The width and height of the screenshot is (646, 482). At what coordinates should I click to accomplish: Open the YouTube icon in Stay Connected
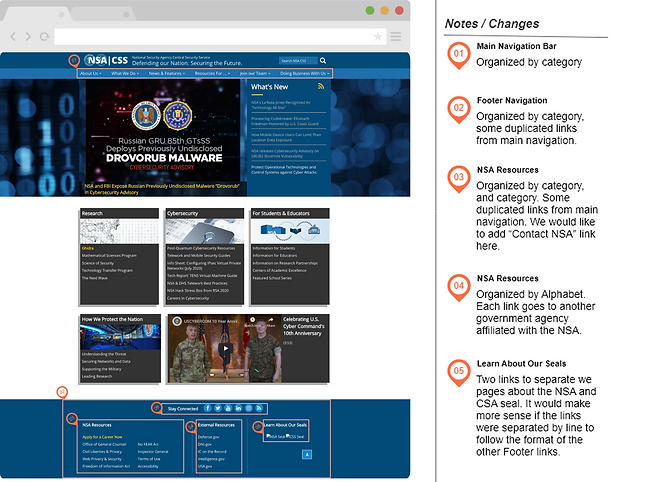pos(228,408)
